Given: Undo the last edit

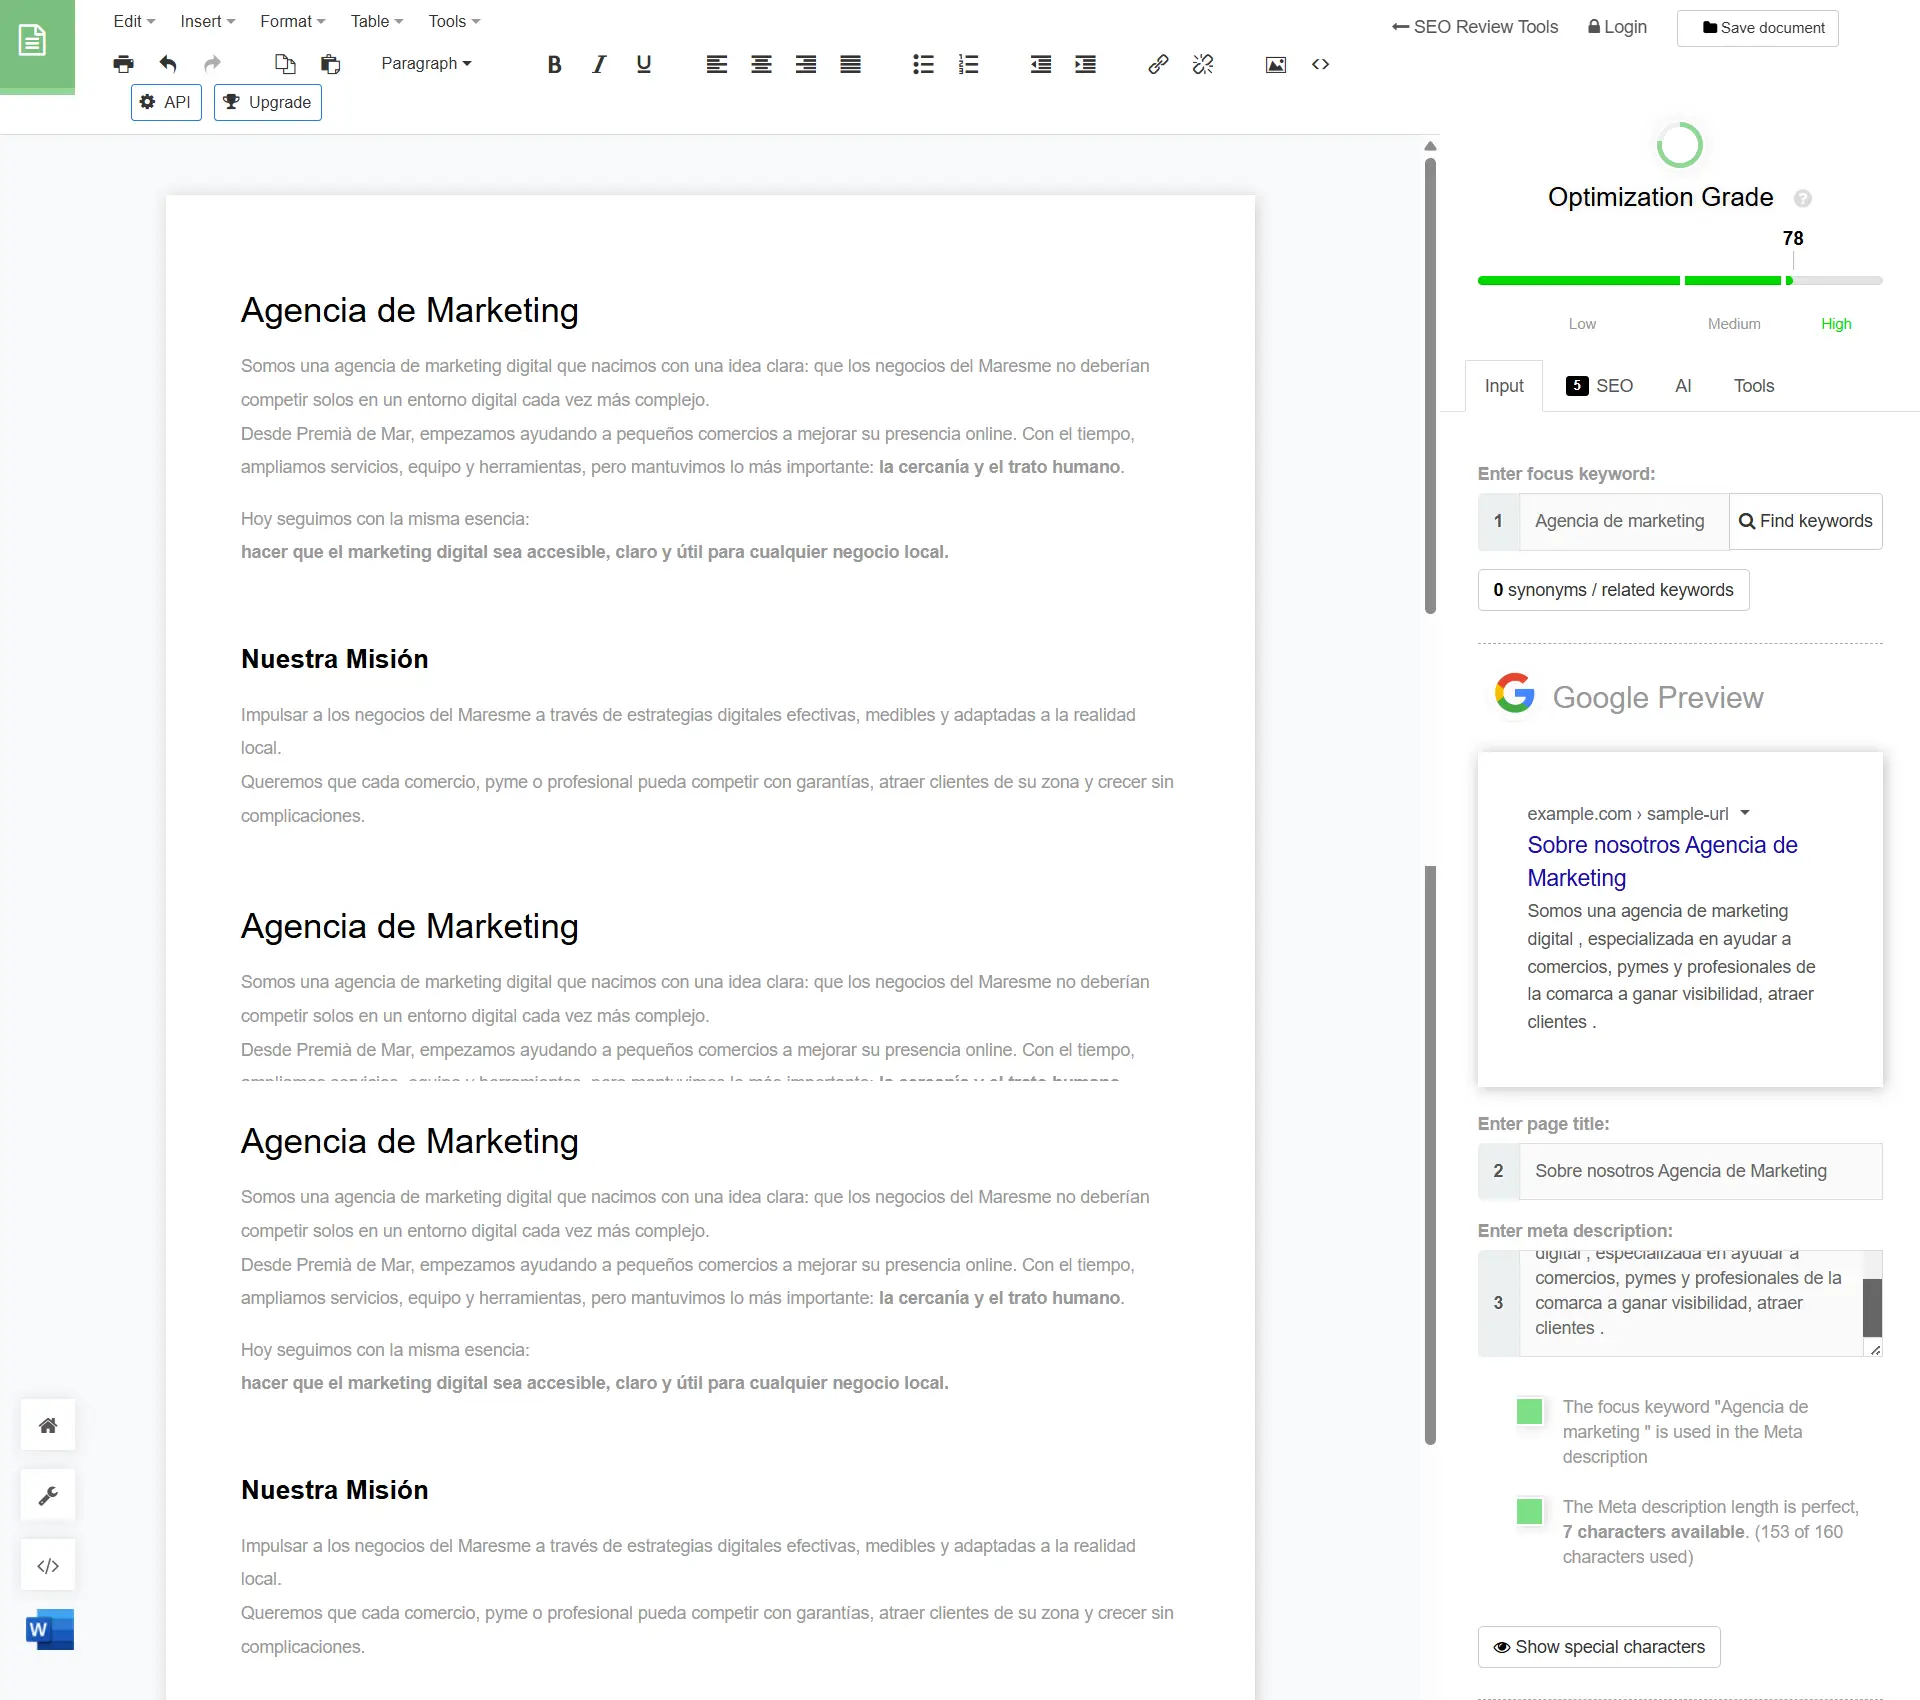Looking at the screenshot, I should point(168,64).
